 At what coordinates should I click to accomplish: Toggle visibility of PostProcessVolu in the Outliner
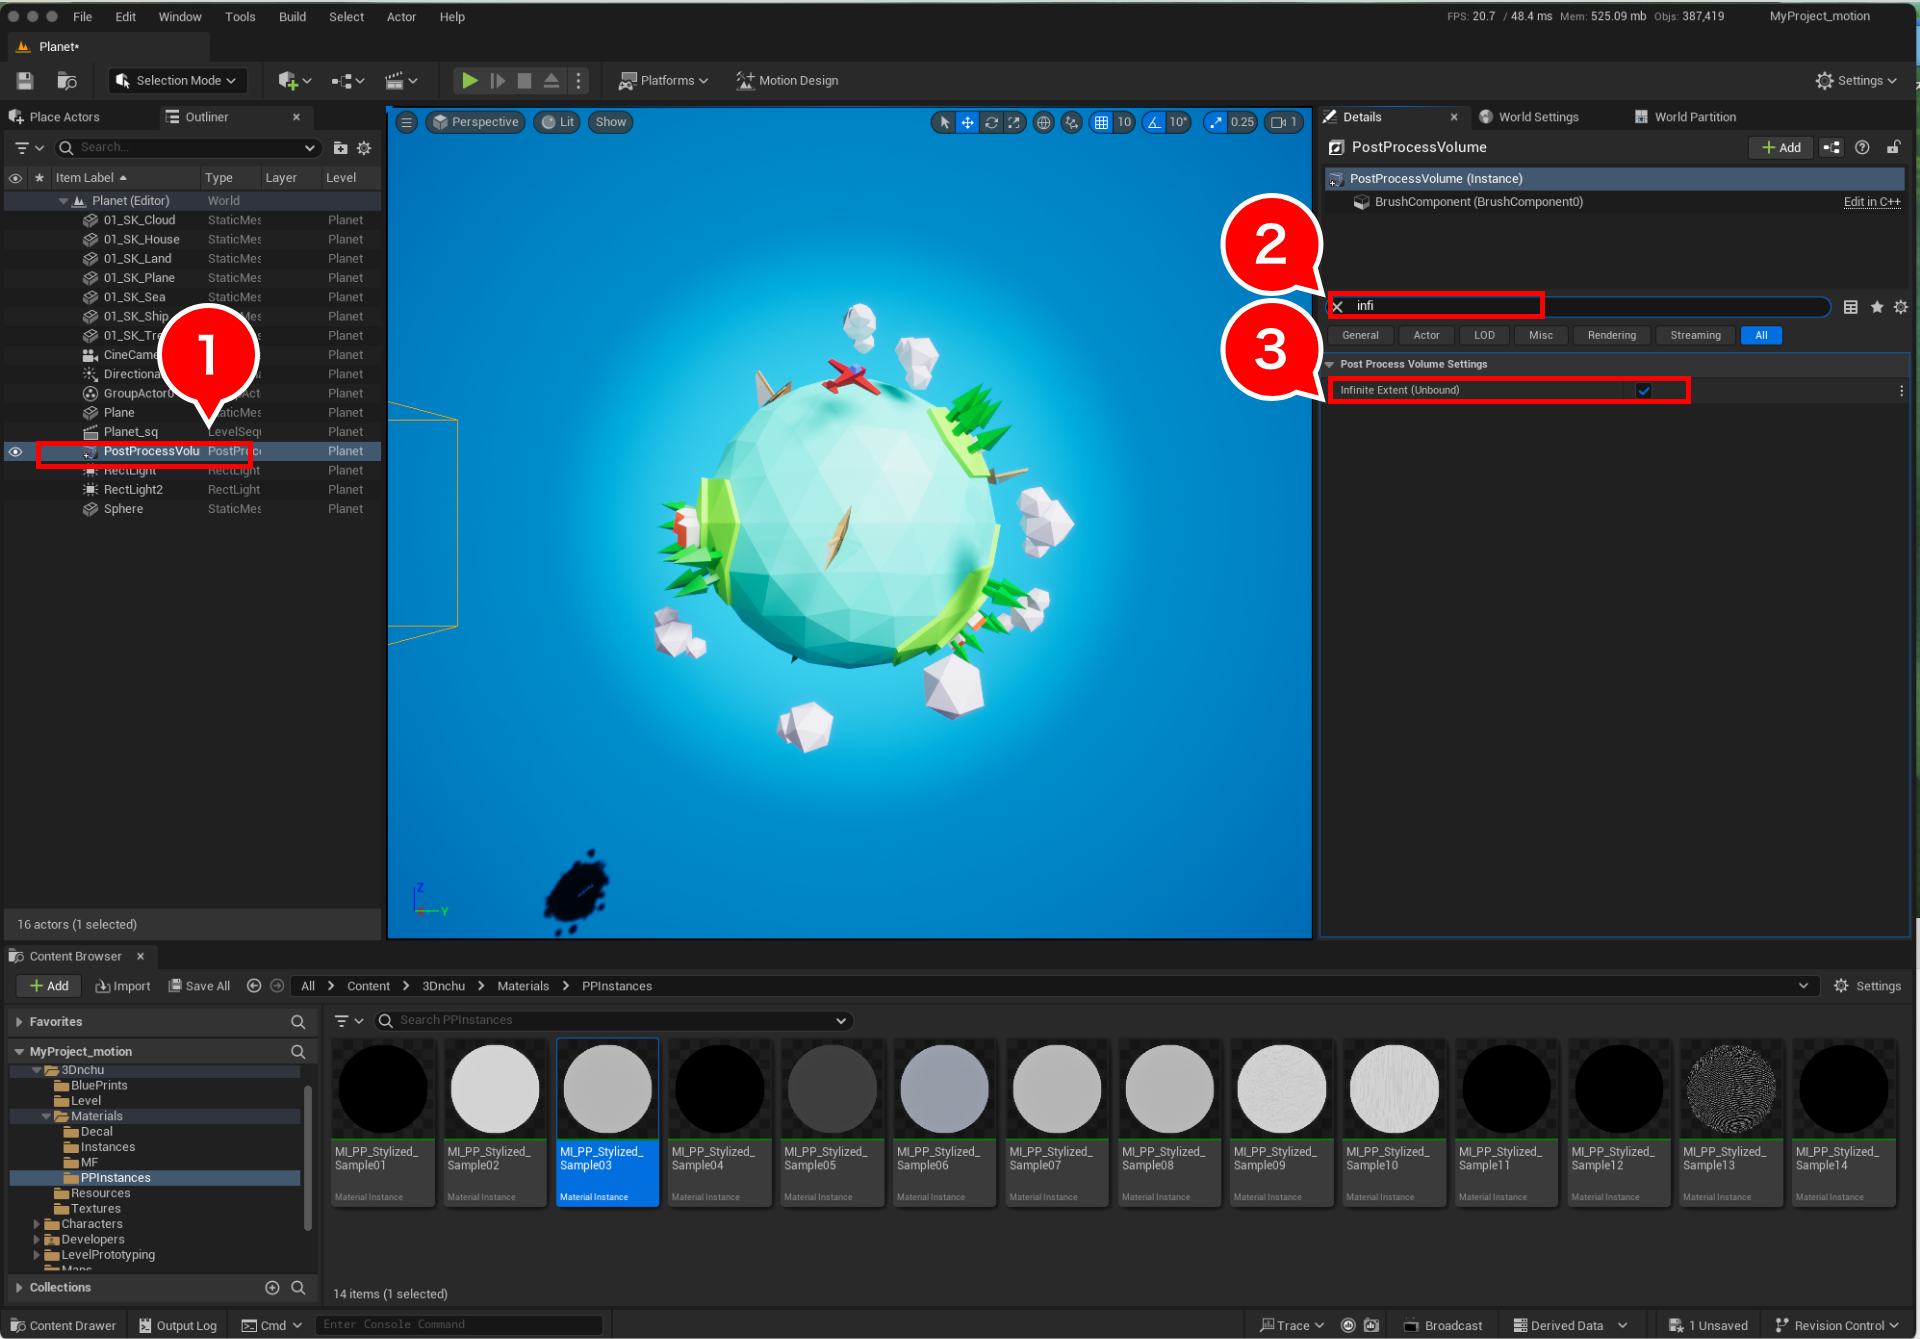pyautogui.click(x=15, y=451)
